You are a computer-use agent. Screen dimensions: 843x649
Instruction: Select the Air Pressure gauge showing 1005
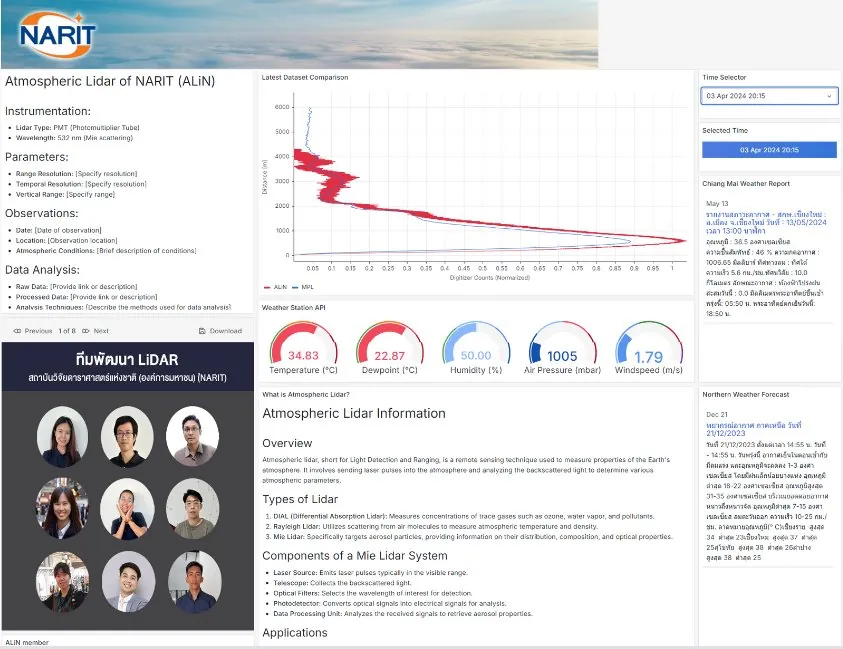pyautogui.click(x=562, y=347)
